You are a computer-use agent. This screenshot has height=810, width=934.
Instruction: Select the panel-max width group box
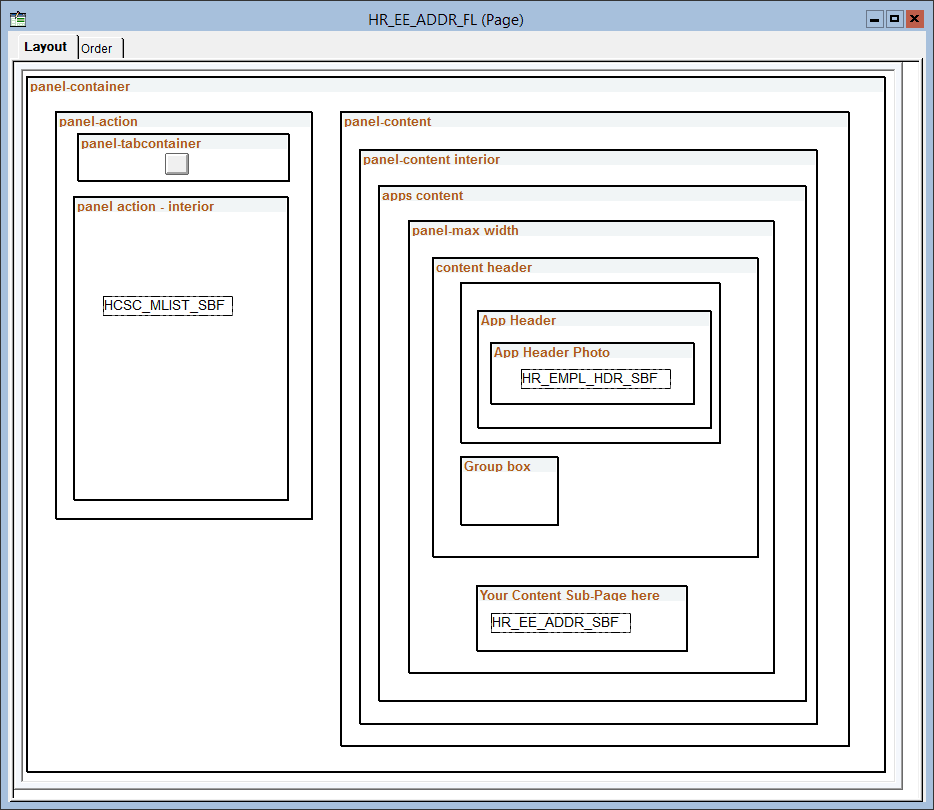tap(464, 230)
